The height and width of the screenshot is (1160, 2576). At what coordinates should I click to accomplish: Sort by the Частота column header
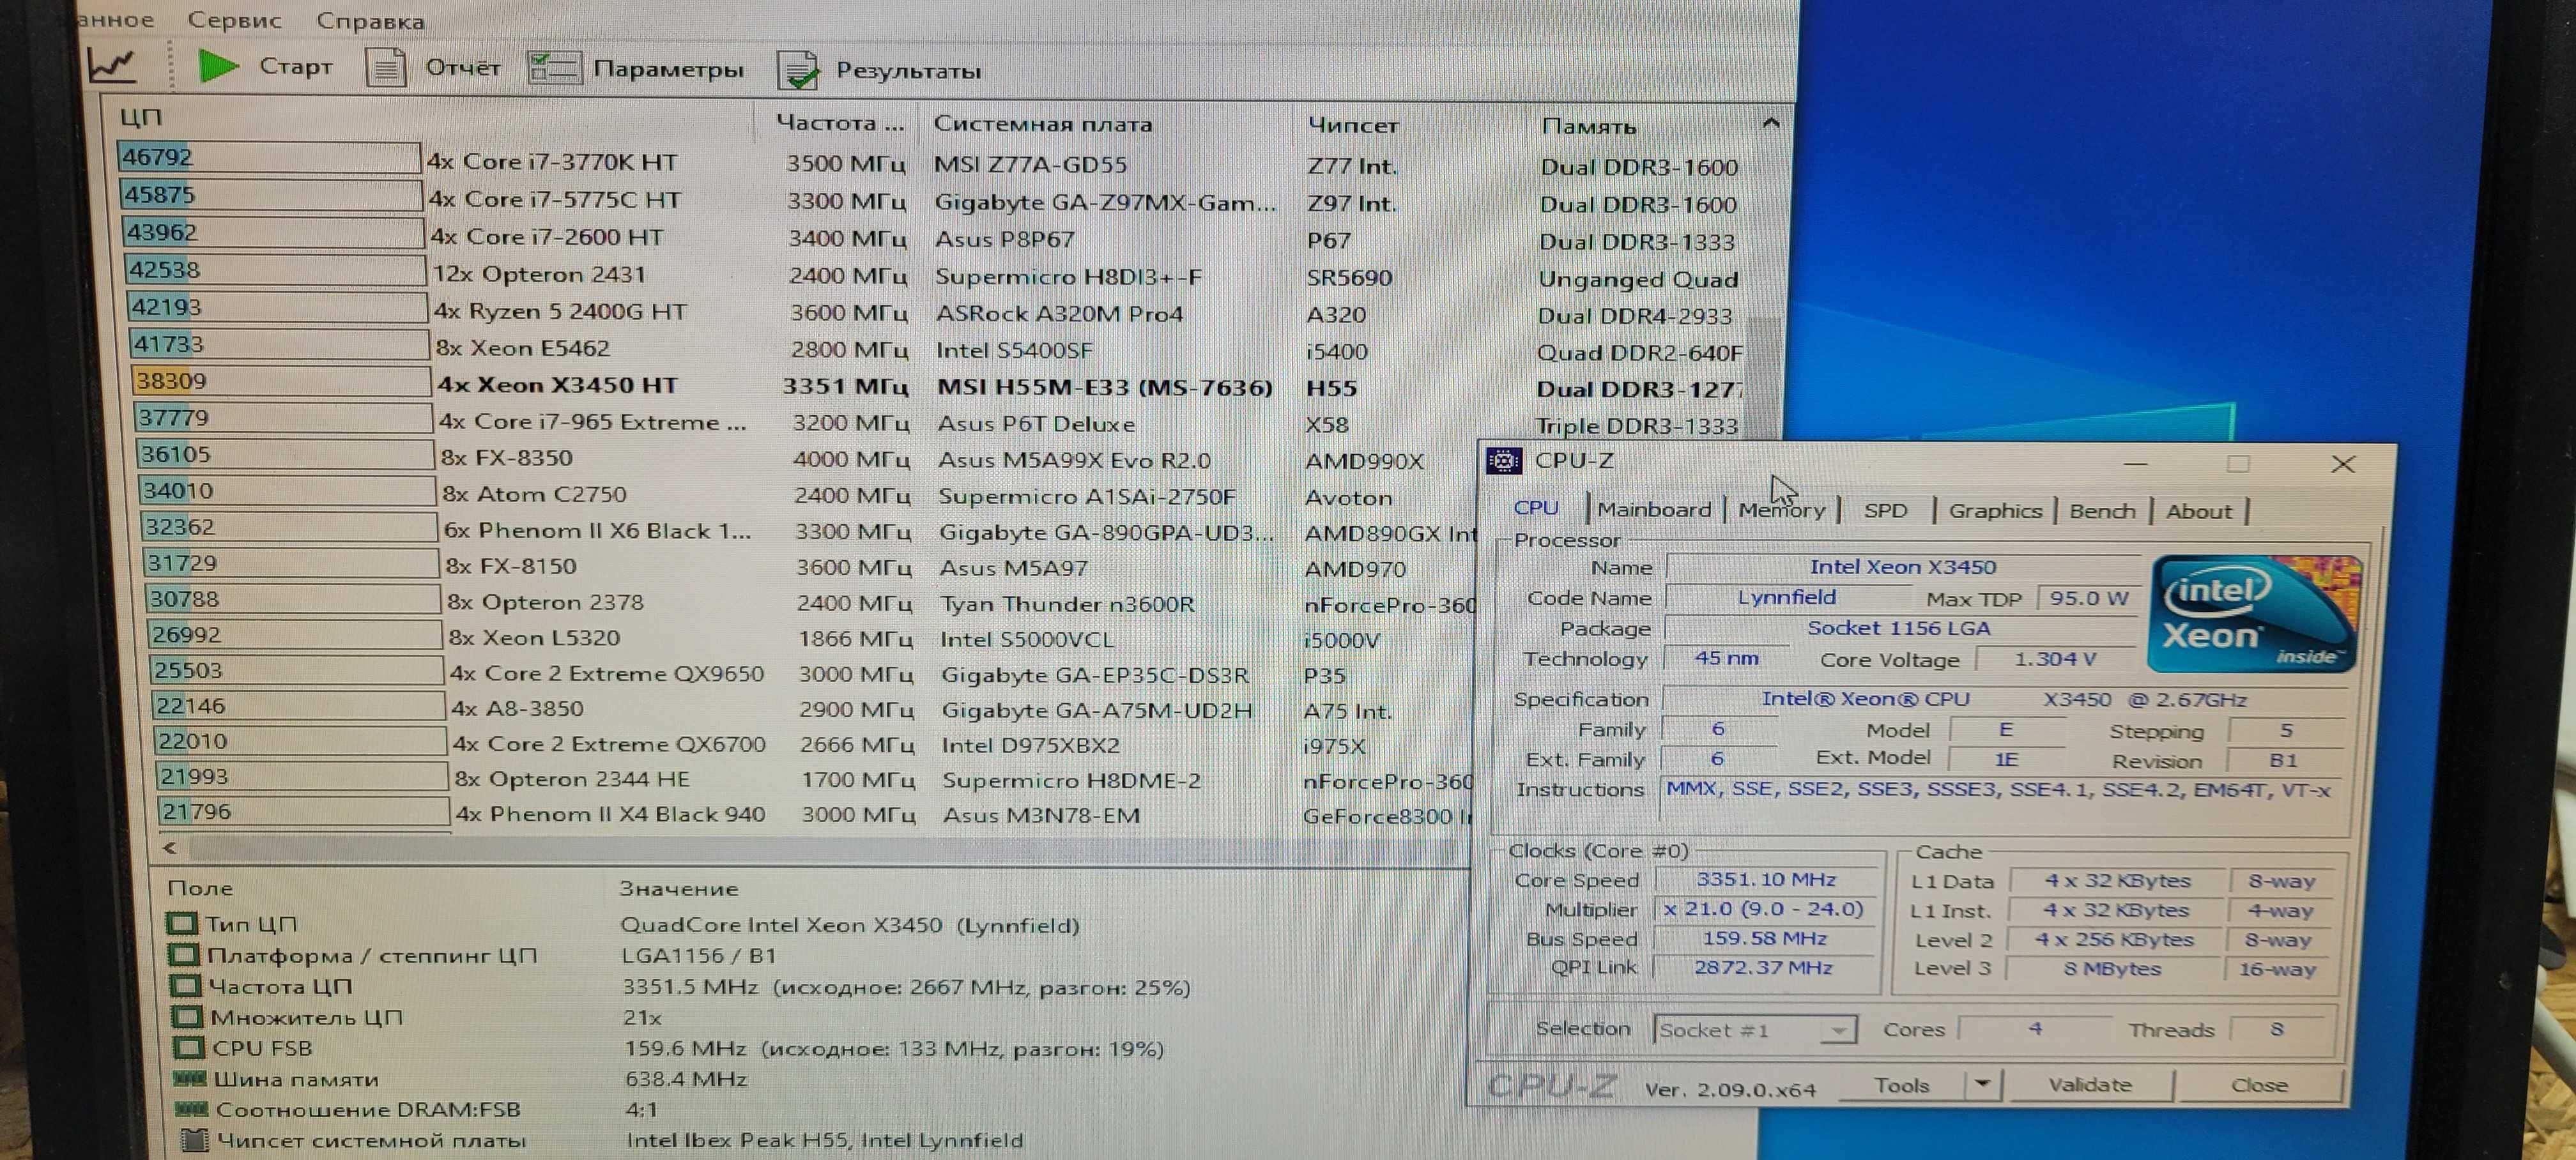(x=840, y=123)
